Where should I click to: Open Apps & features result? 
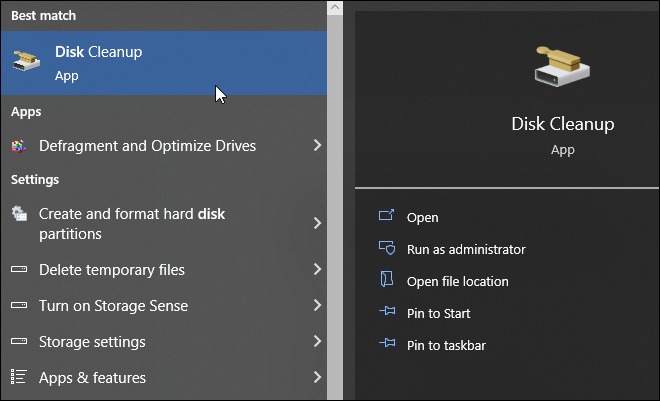(x=164, y=377)
